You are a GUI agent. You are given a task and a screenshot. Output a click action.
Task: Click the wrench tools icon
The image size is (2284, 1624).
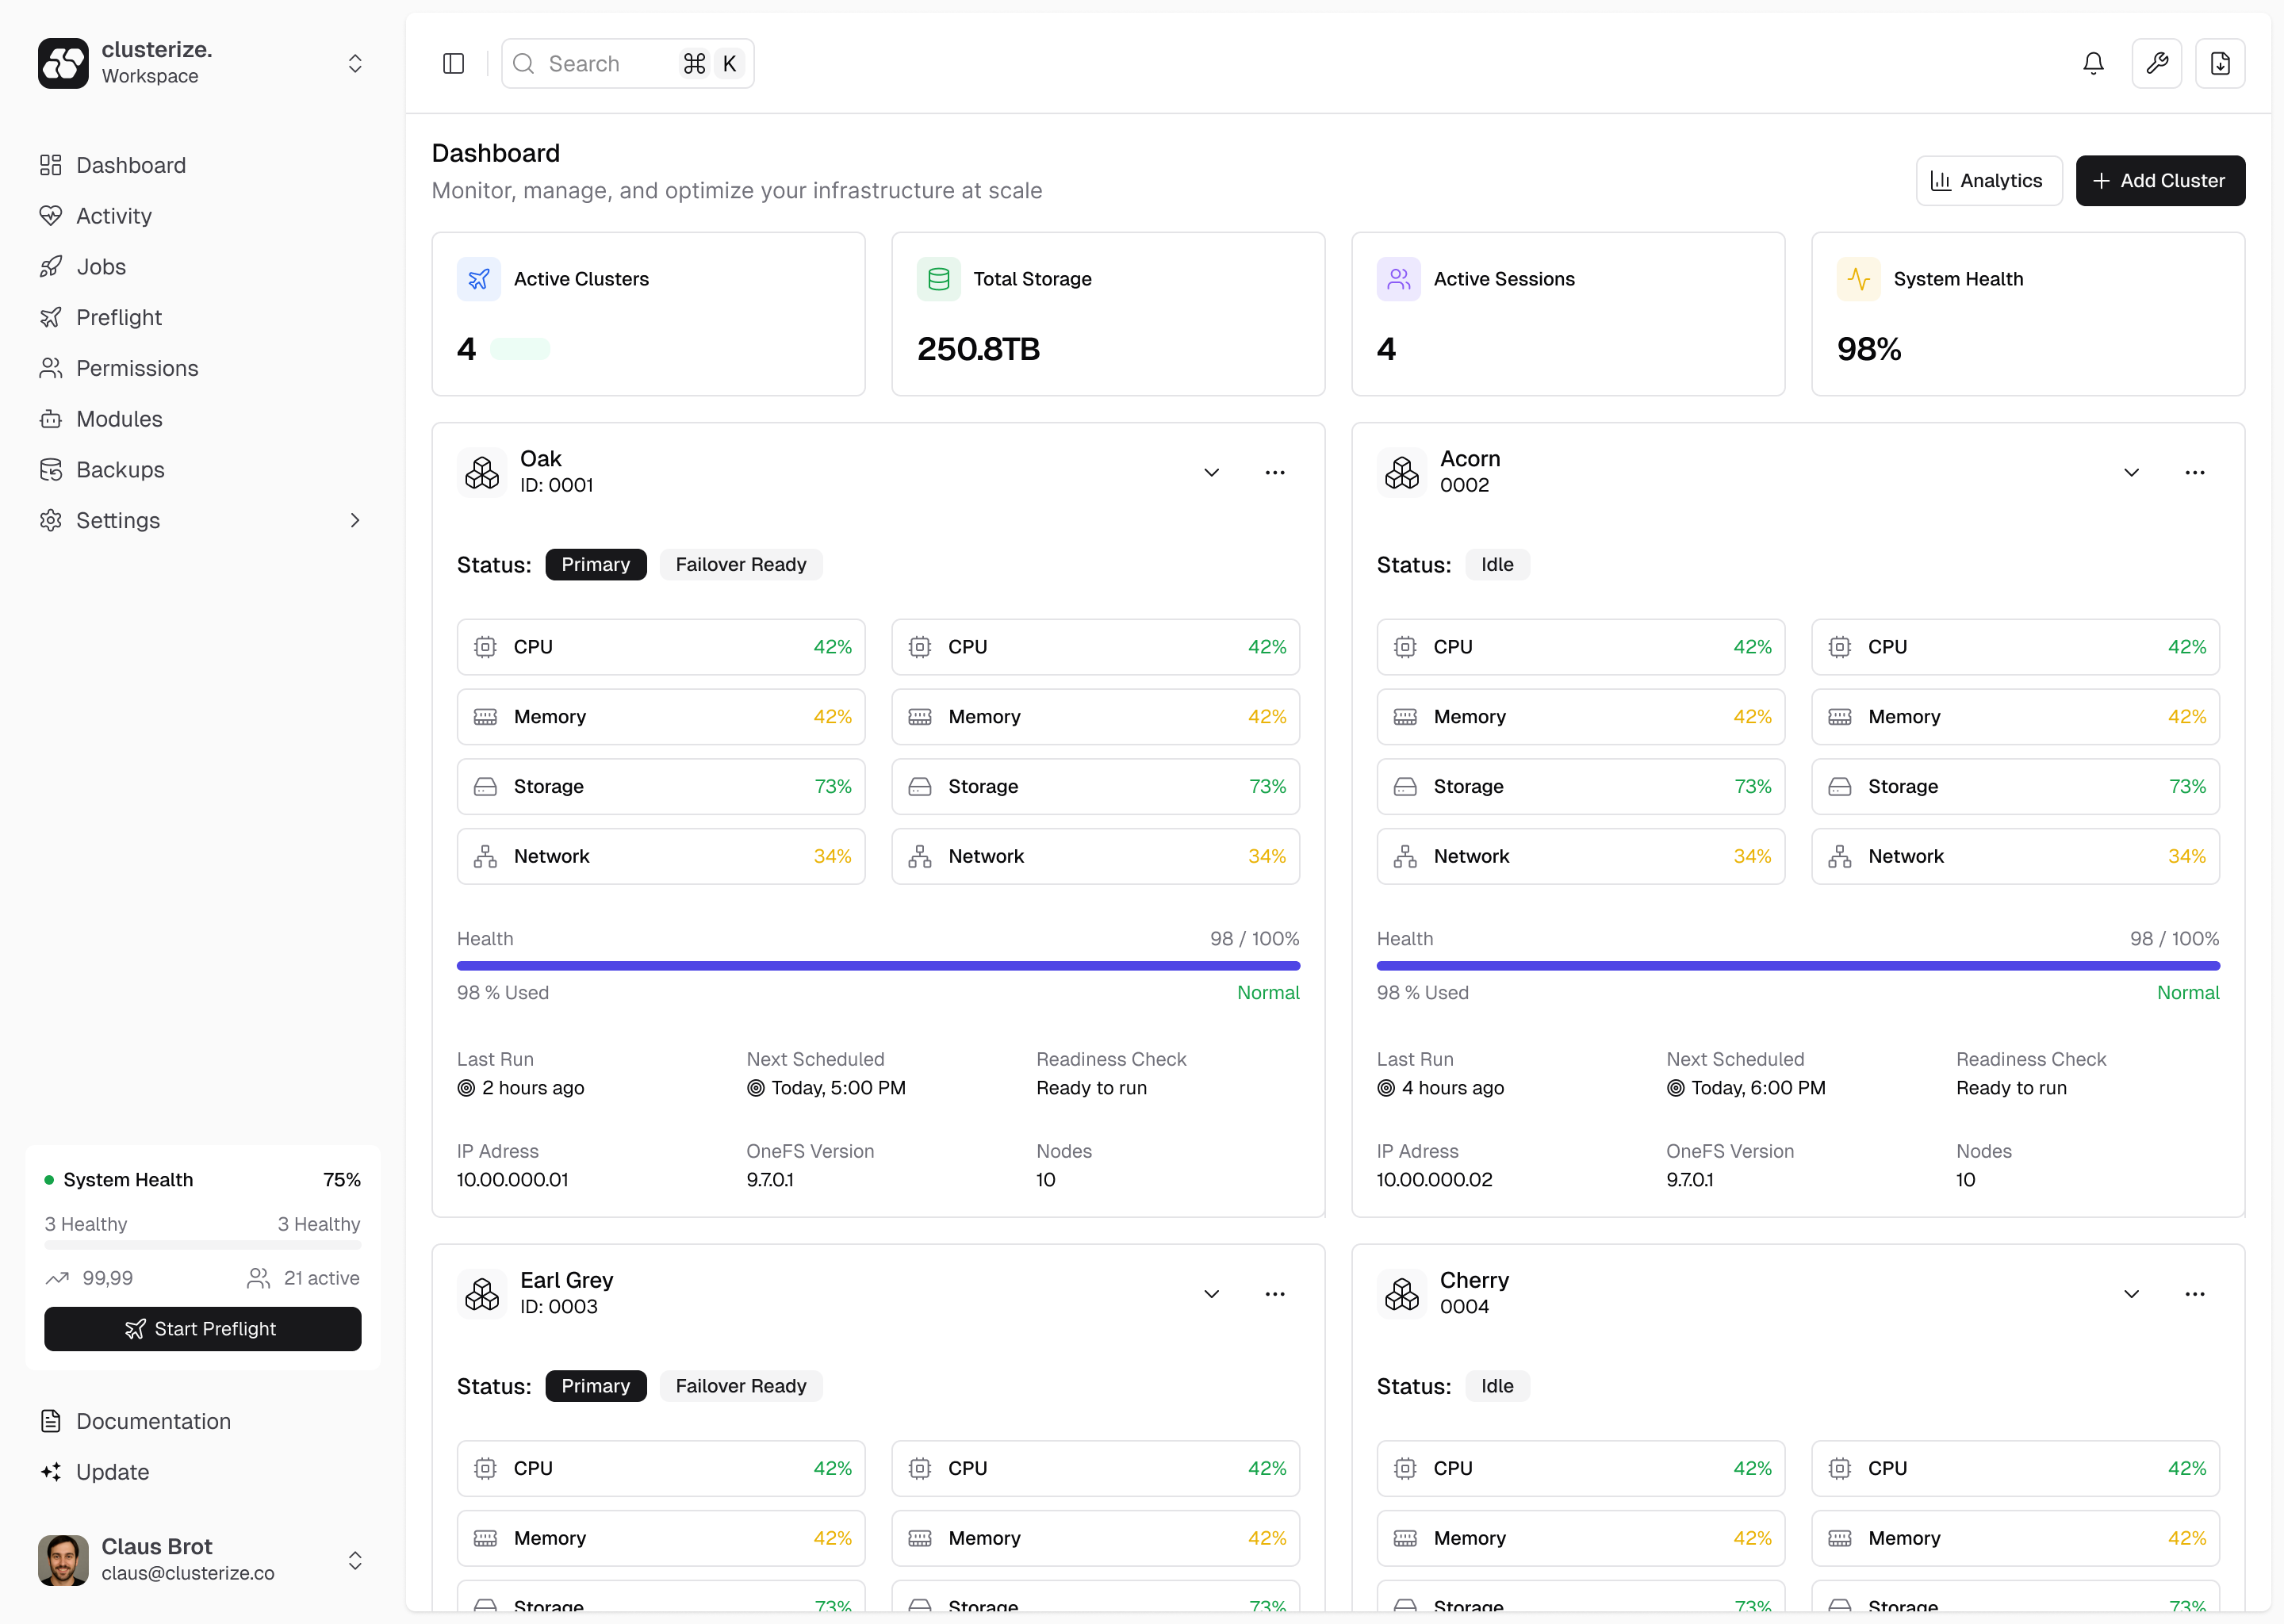(2156, 64)
